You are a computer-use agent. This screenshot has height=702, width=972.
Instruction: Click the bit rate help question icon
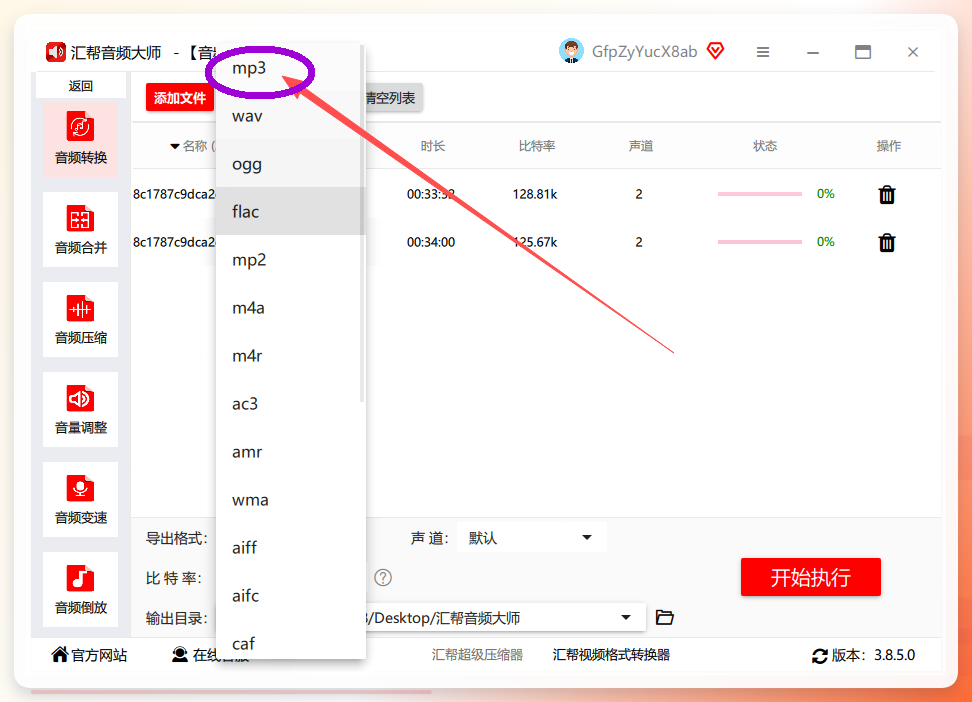pyautogui.click(x=383, y=578)
